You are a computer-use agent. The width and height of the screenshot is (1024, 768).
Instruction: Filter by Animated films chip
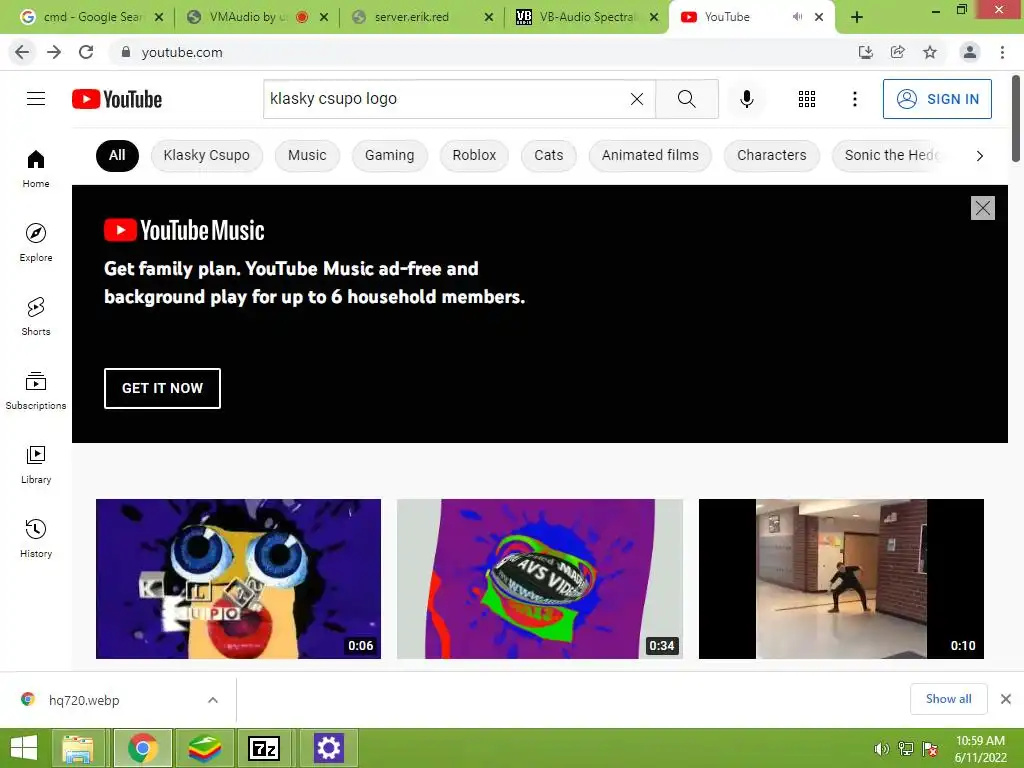650,155
